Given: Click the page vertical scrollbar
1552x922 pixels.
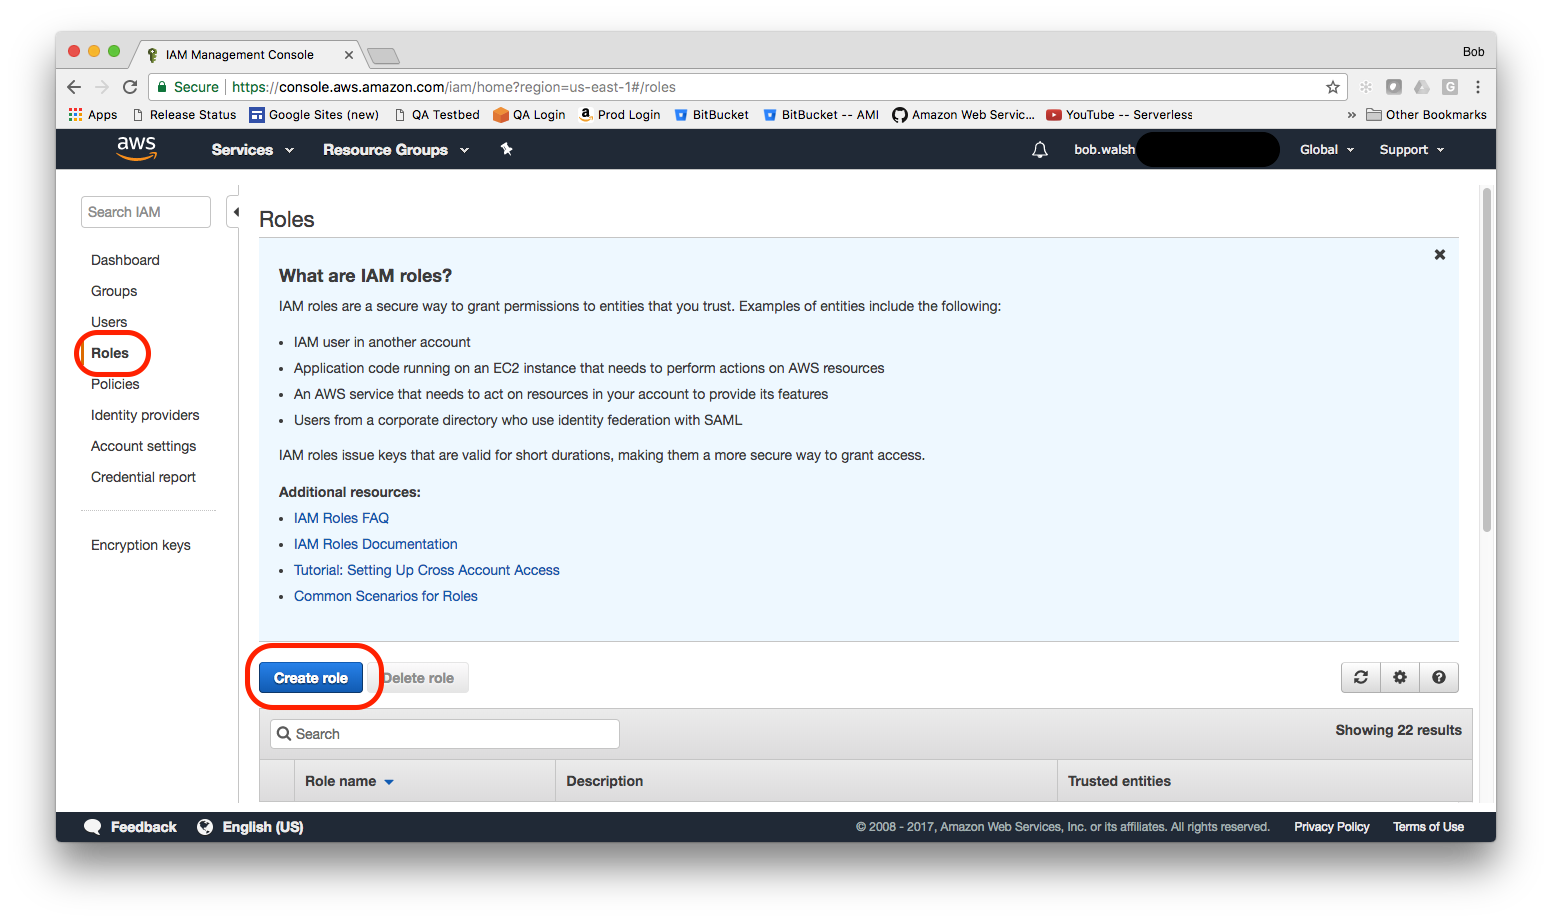Looking at the screenshot, I should (x=1487, y=360).
